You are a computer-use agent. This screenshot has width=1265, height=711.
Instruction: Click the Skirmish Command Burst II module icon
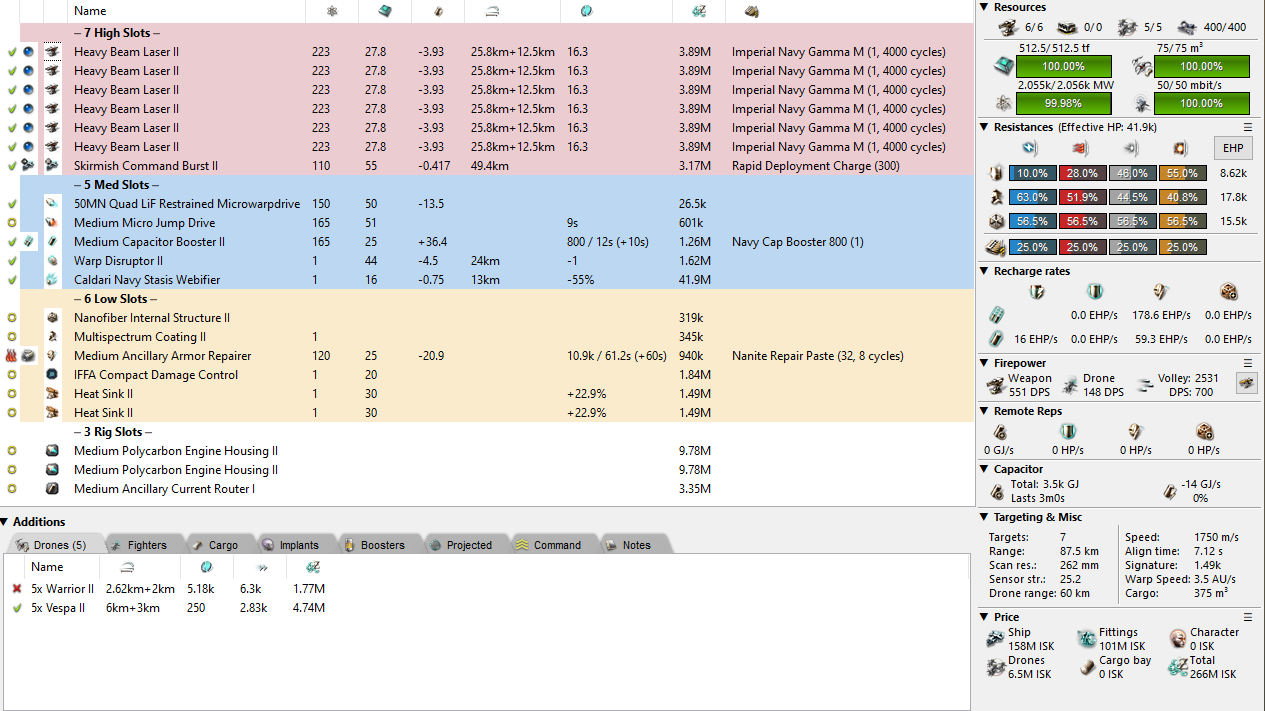click(52, 166)
